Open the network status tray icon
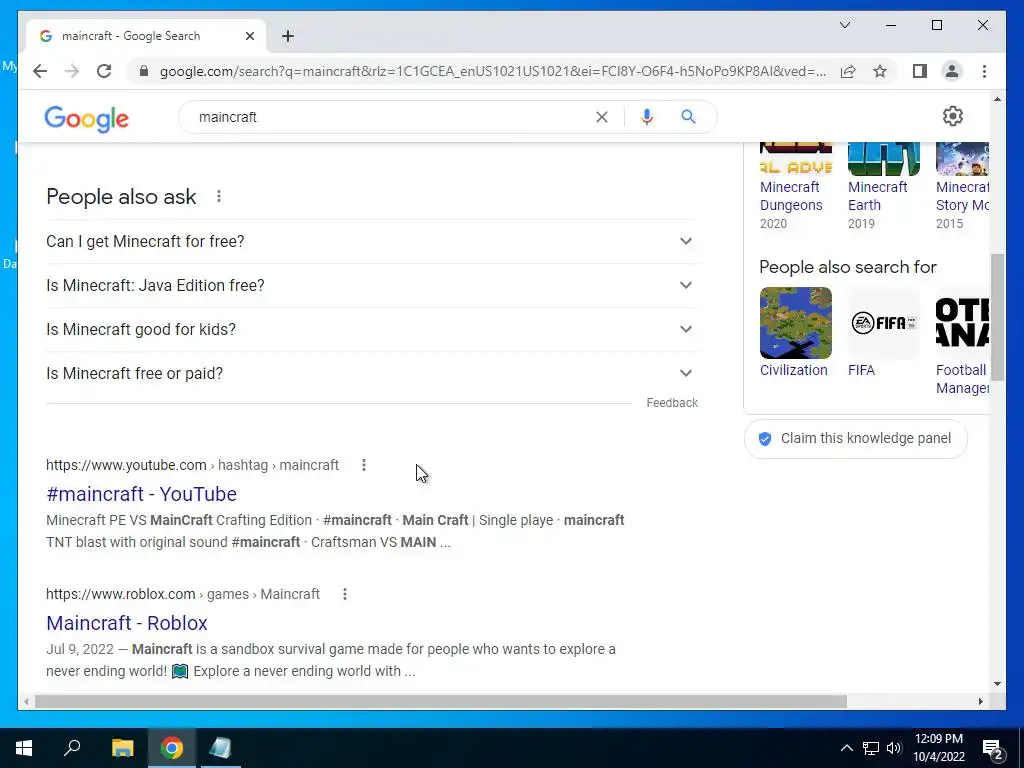The width and height of the screenshot is (1024, 768). (x=871, y=748)
